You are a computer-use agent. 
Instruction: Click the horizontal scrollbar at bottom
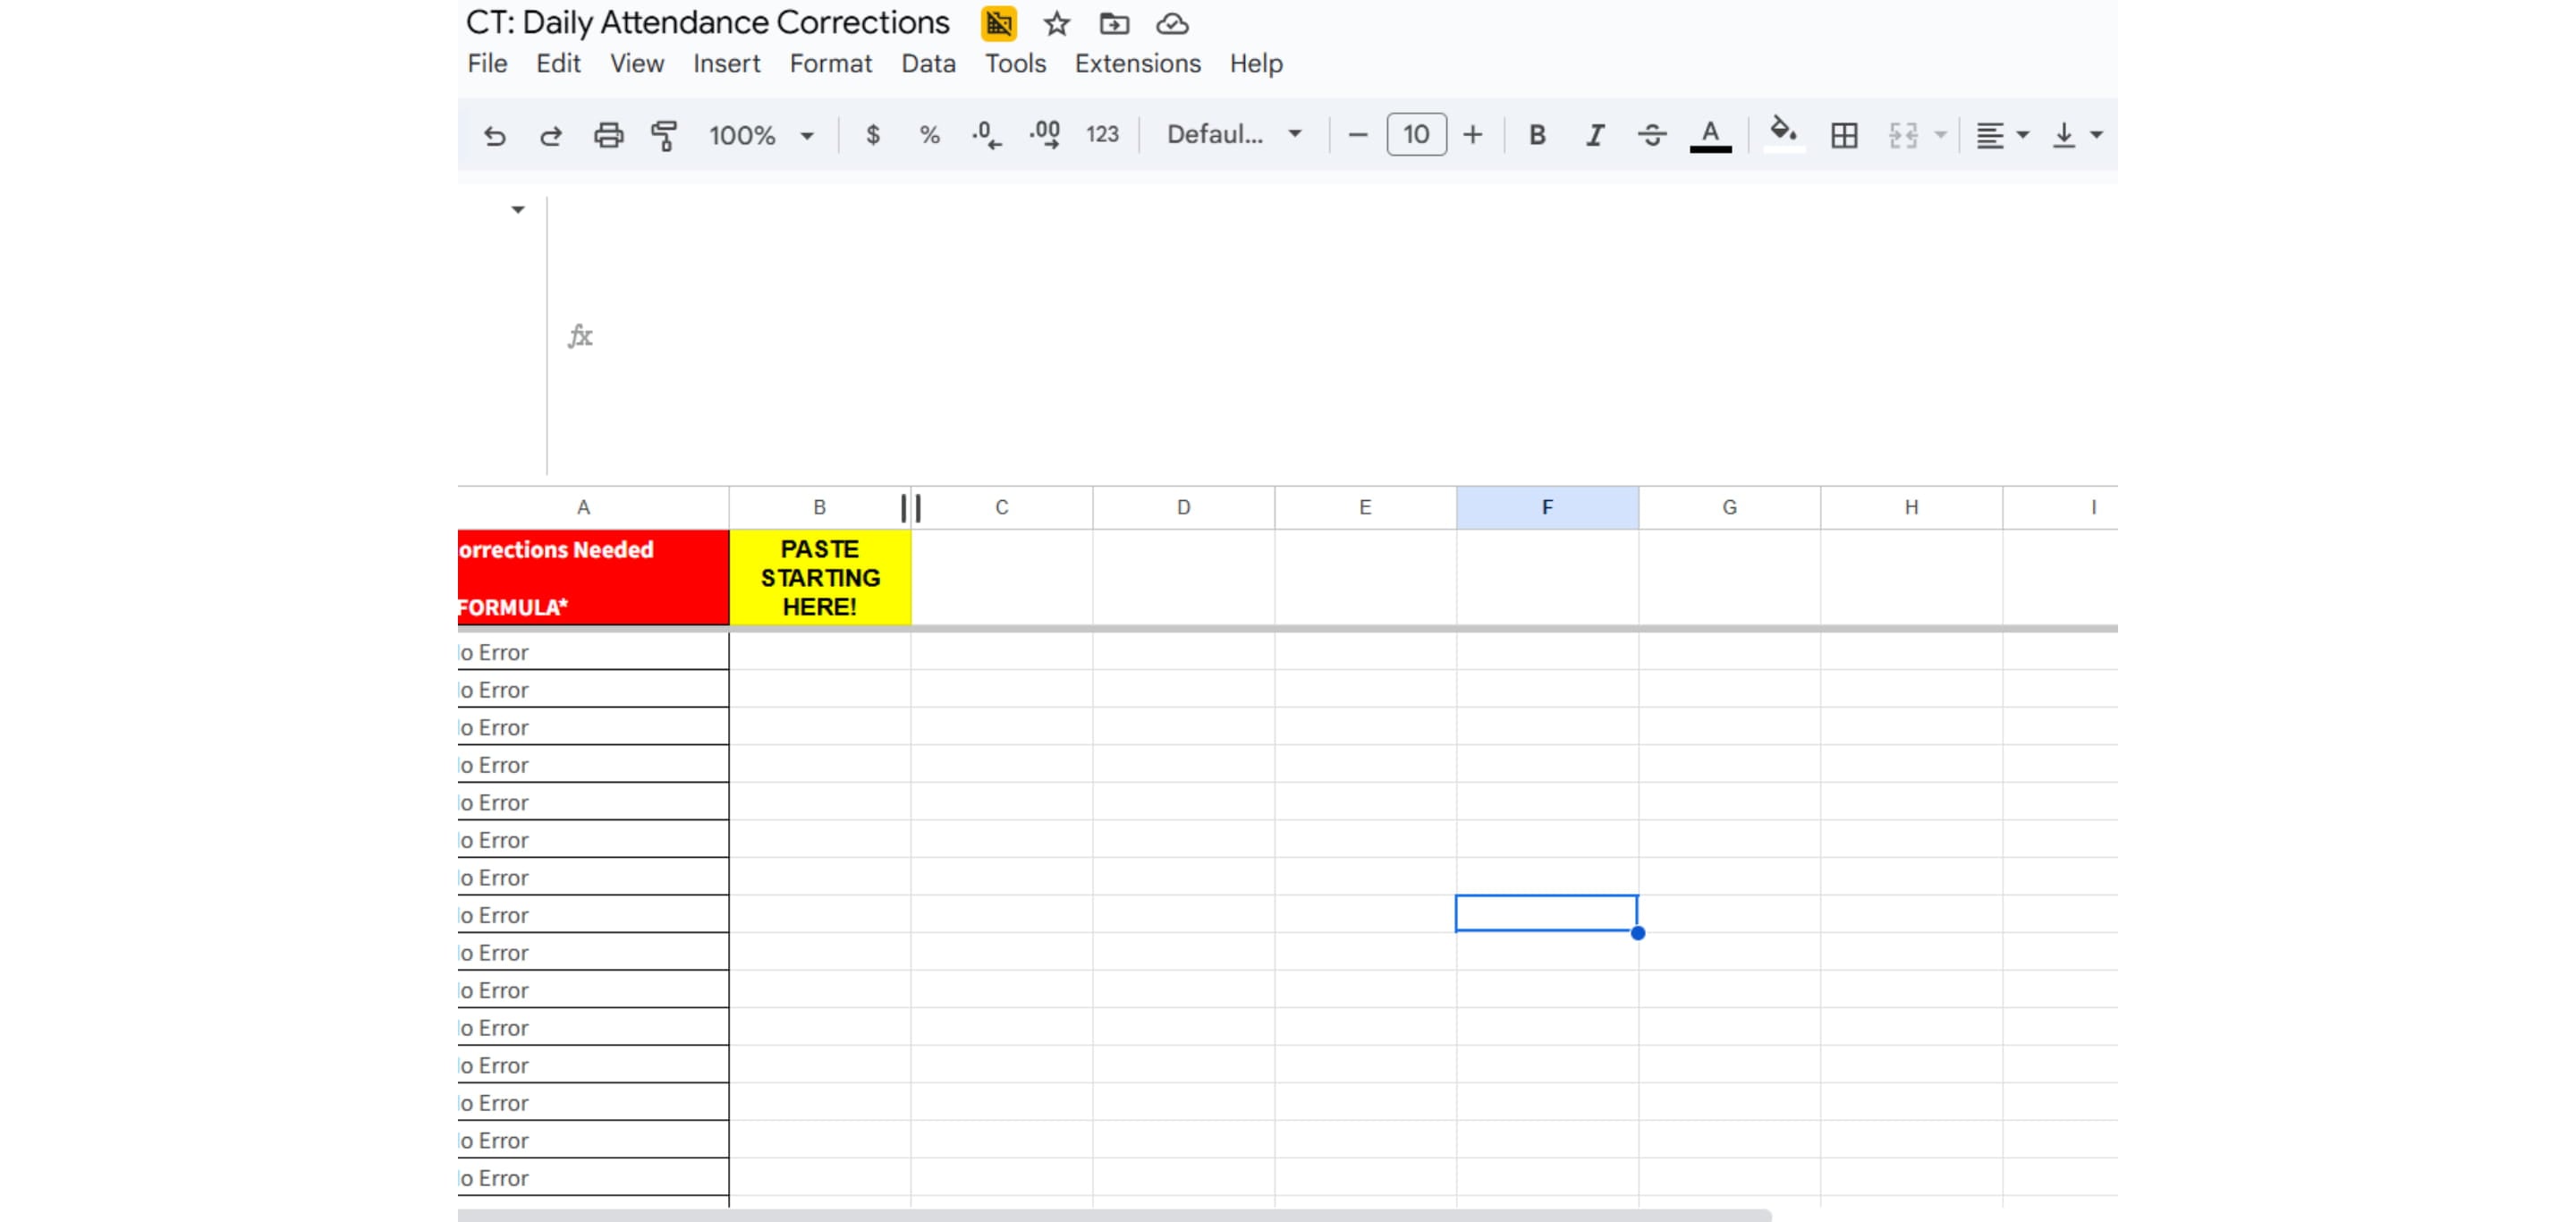point(1114,1215)
